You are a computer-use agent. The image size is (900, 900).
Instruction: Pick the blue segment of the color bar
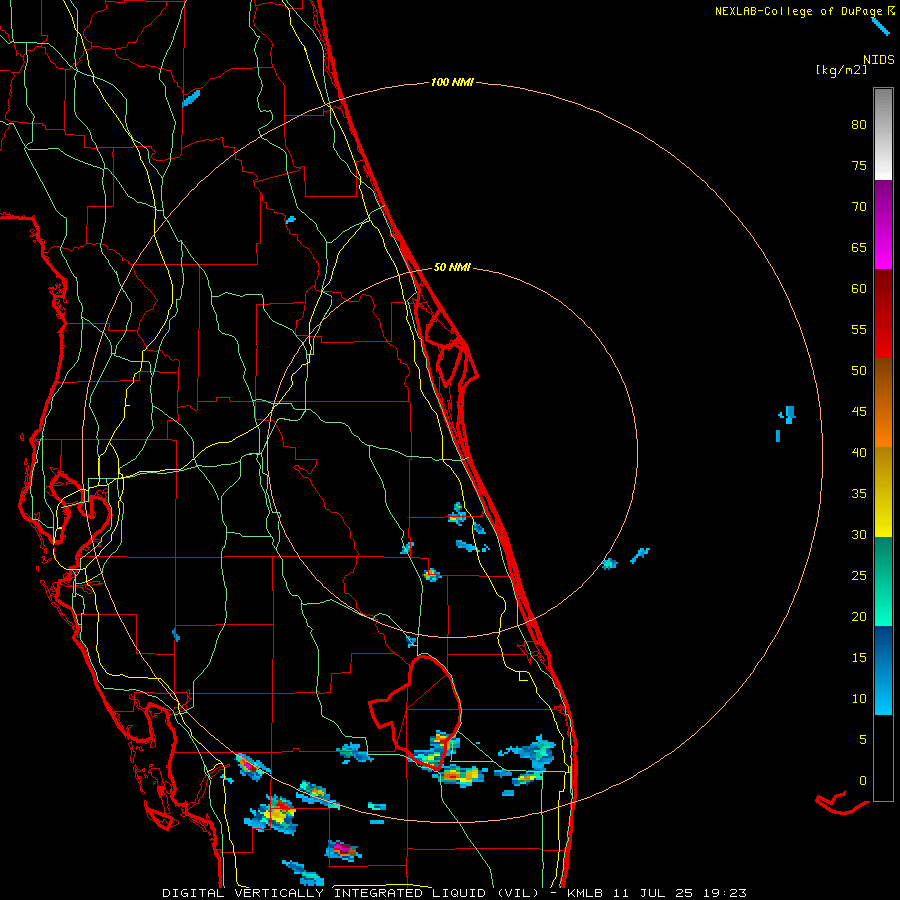click(x=883, y=670)
